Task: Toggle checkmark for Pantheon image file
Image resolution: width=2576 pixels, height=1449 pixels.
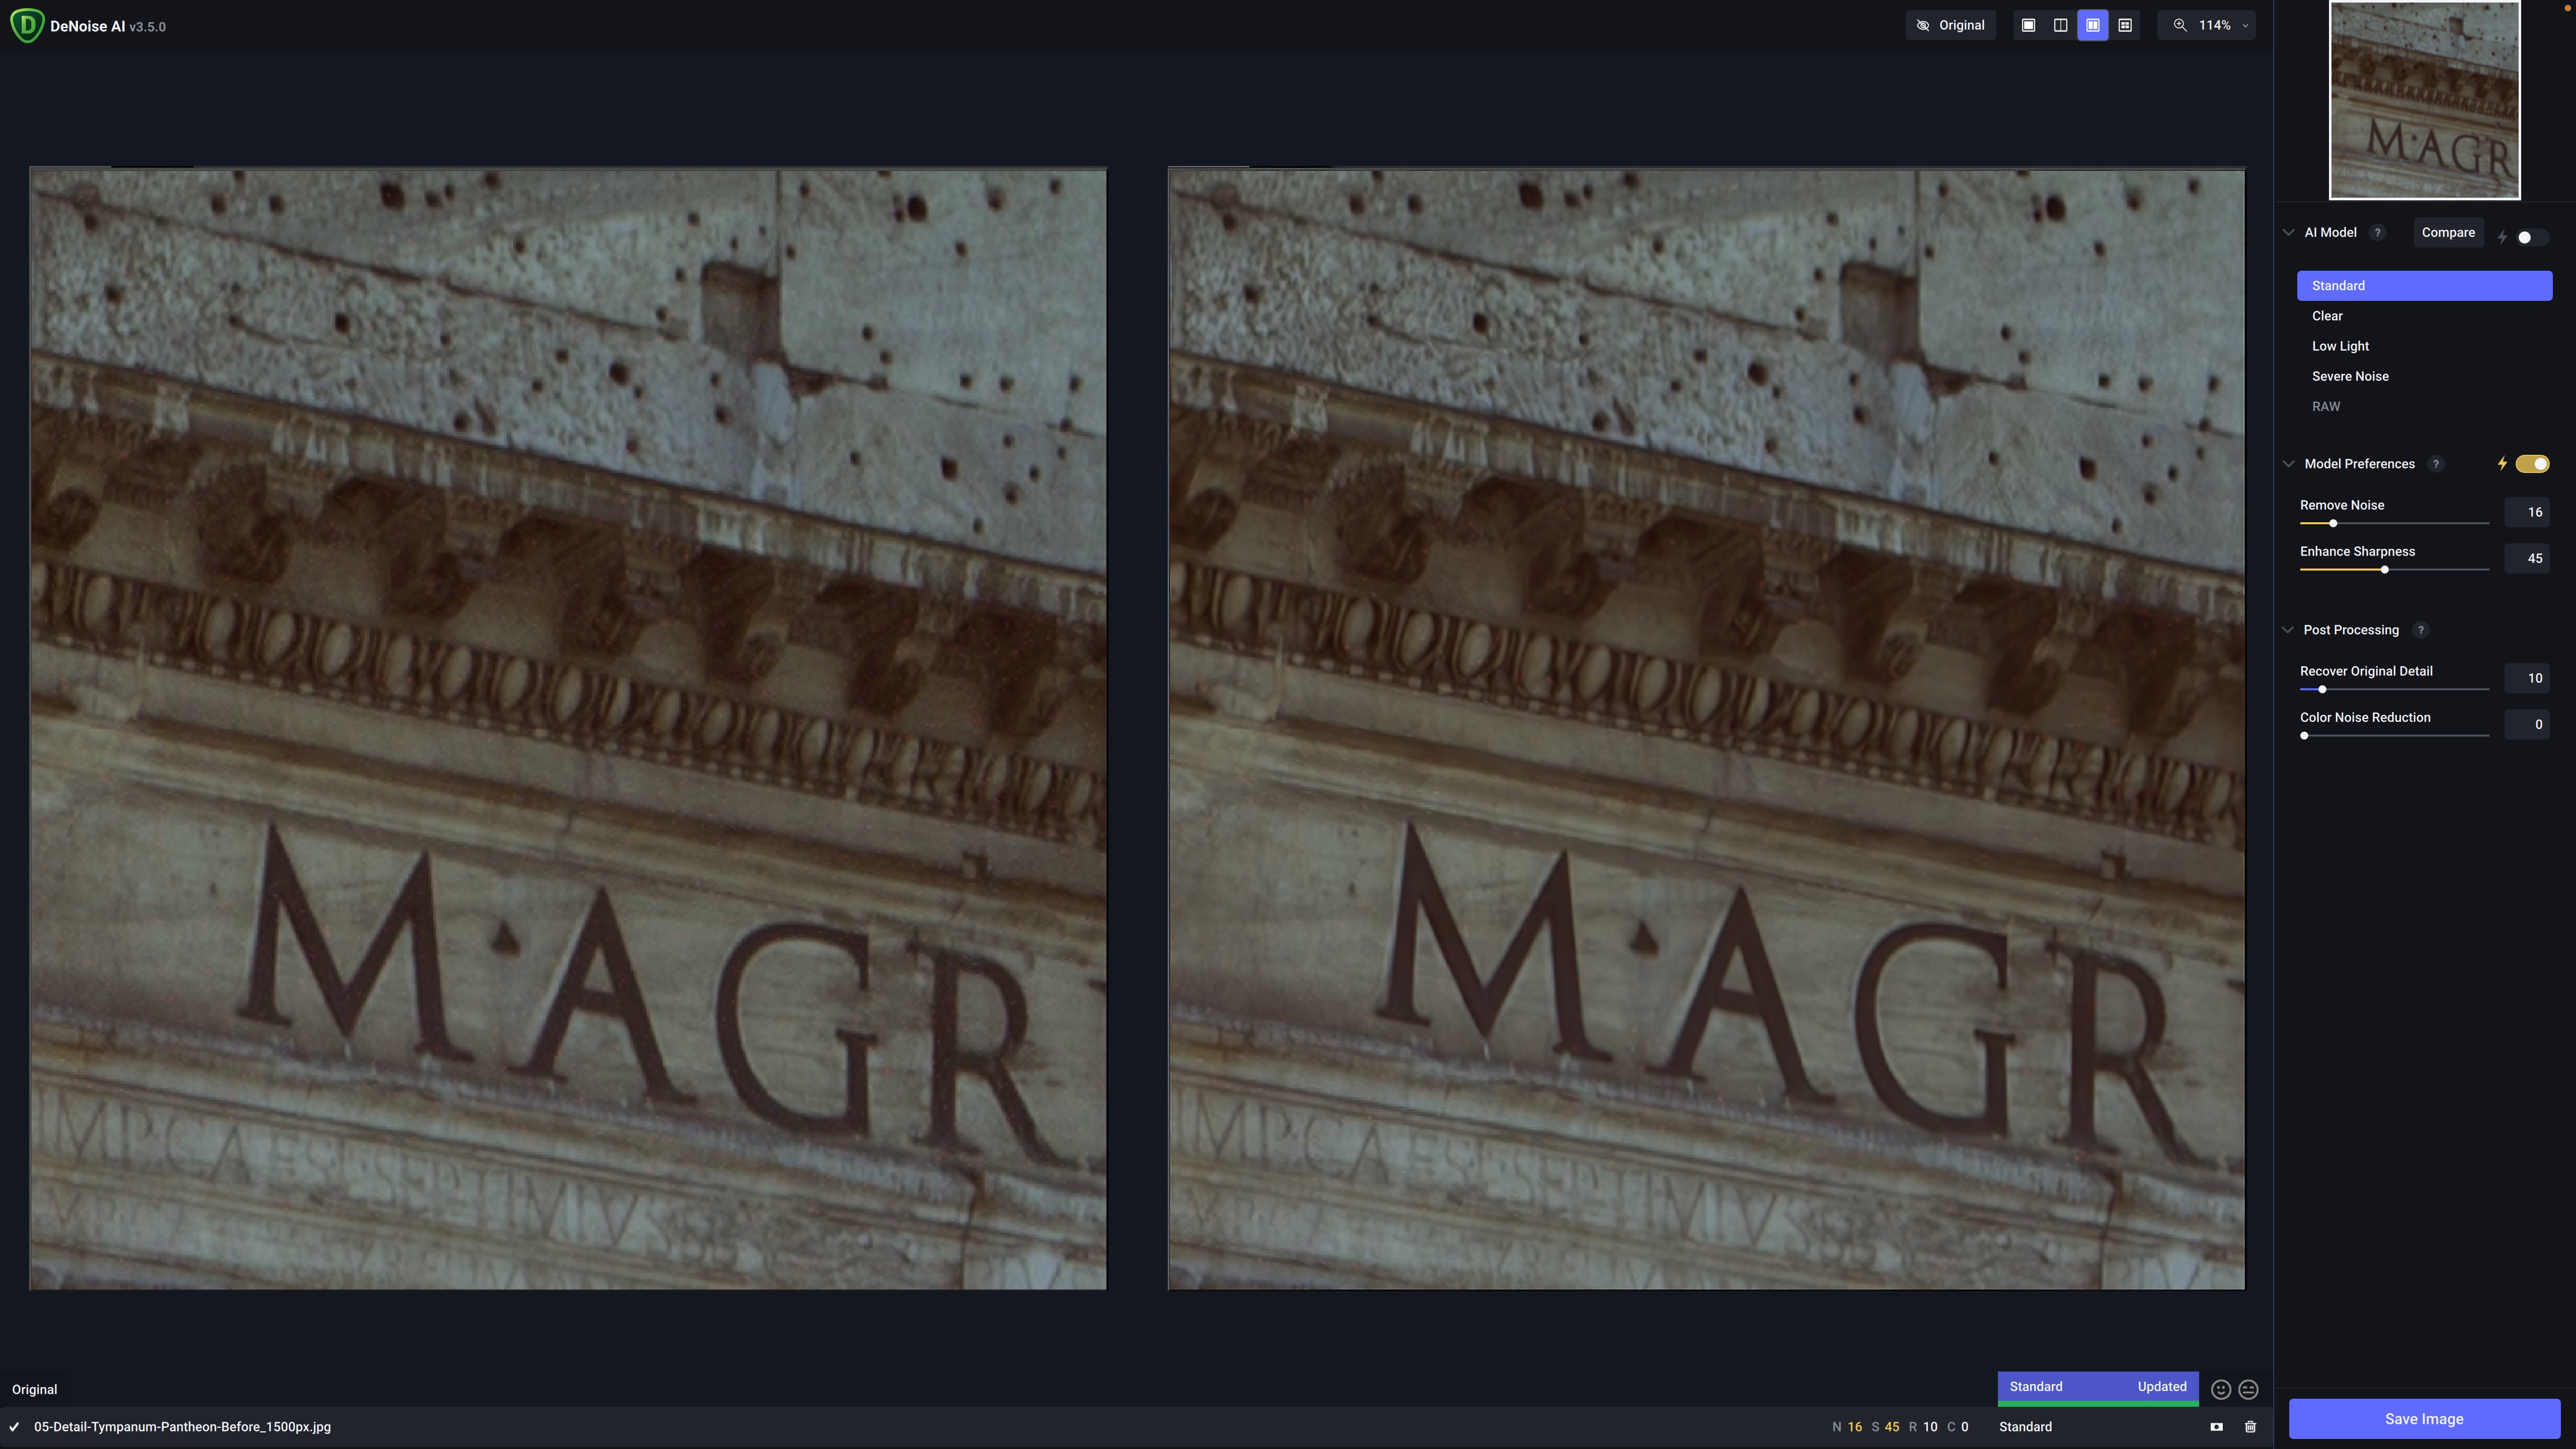Action: [x=14, y=1427]
